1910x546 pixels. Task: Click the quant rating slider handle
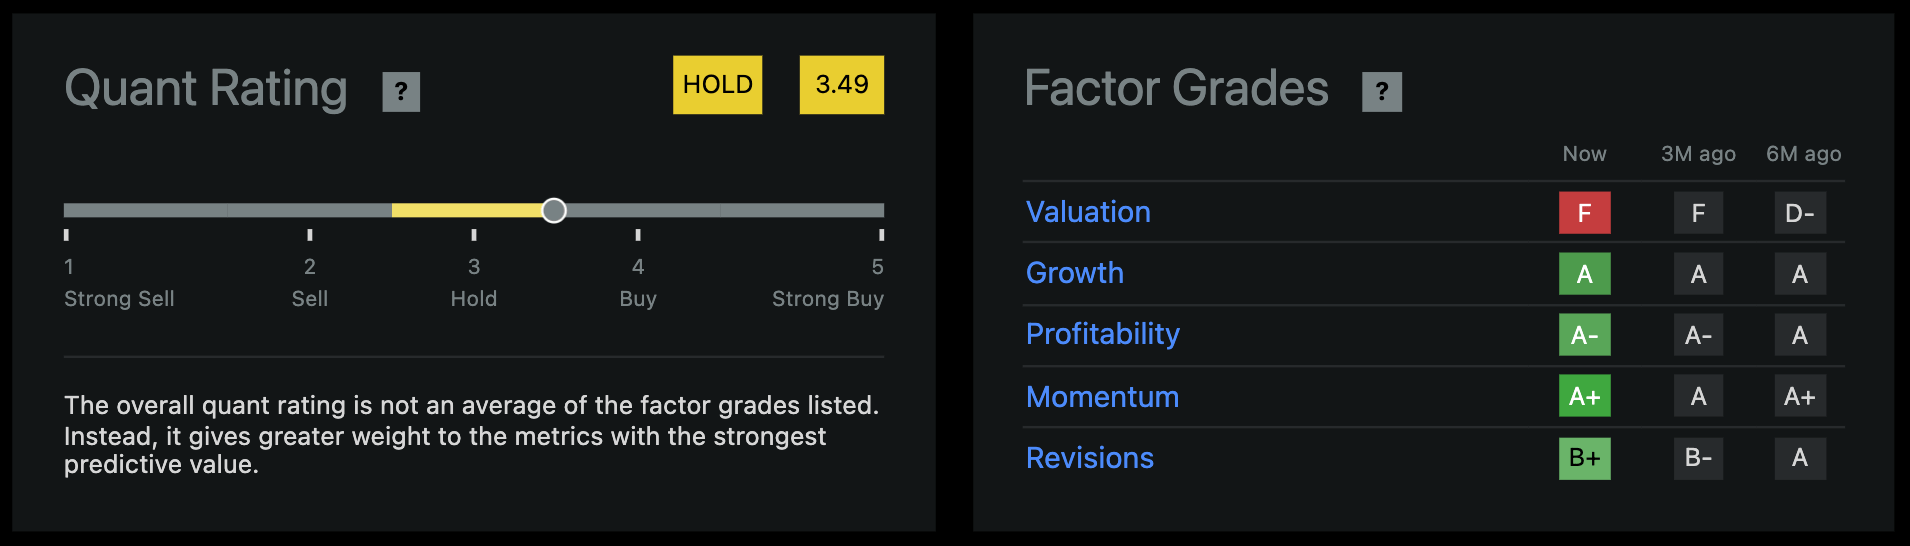(554, 210)
